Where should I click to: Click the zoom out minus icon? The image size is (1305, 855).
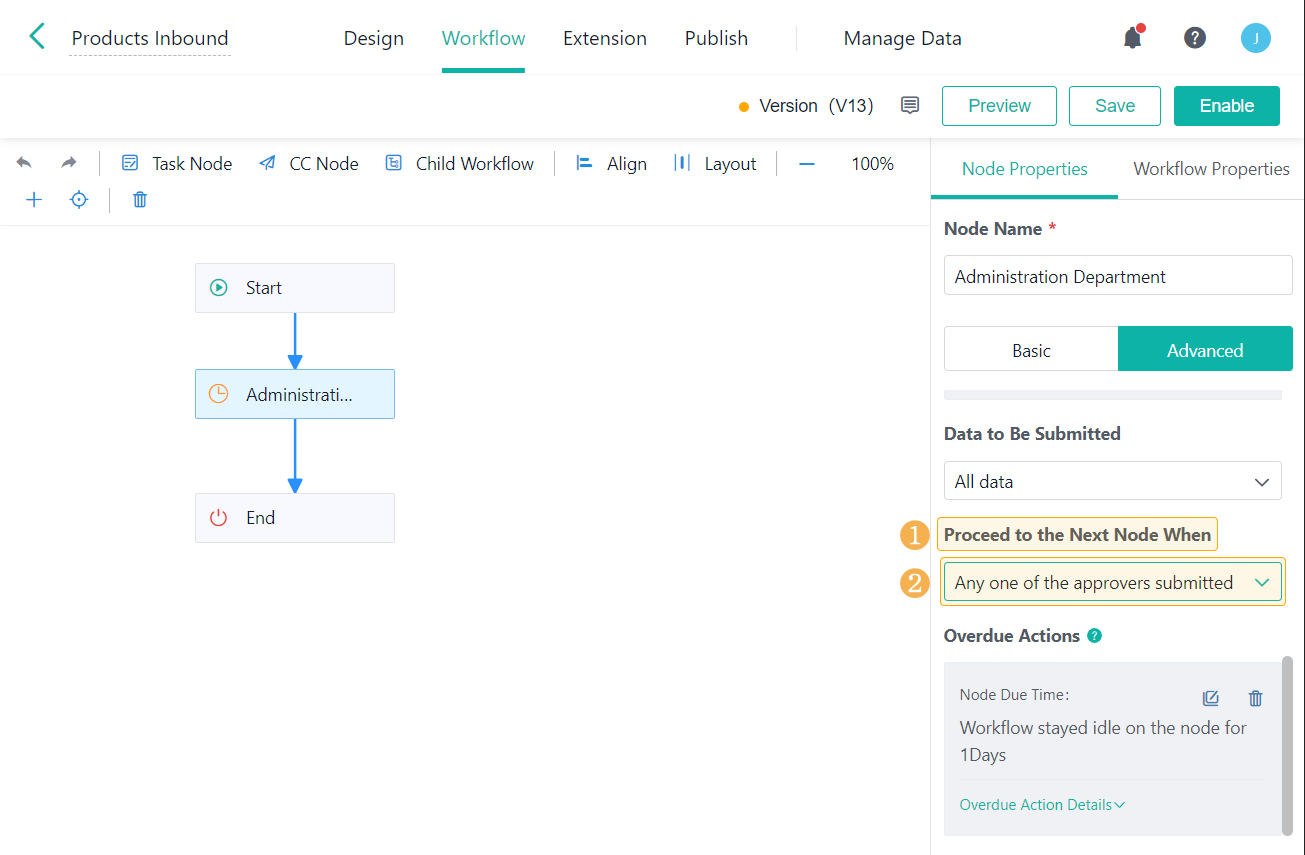(806, 164)
